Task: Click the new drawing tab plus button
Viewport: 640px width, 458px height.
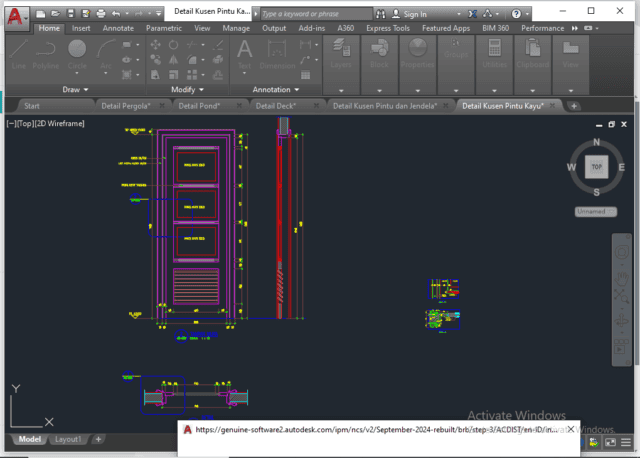Action: tap(574, 105)
